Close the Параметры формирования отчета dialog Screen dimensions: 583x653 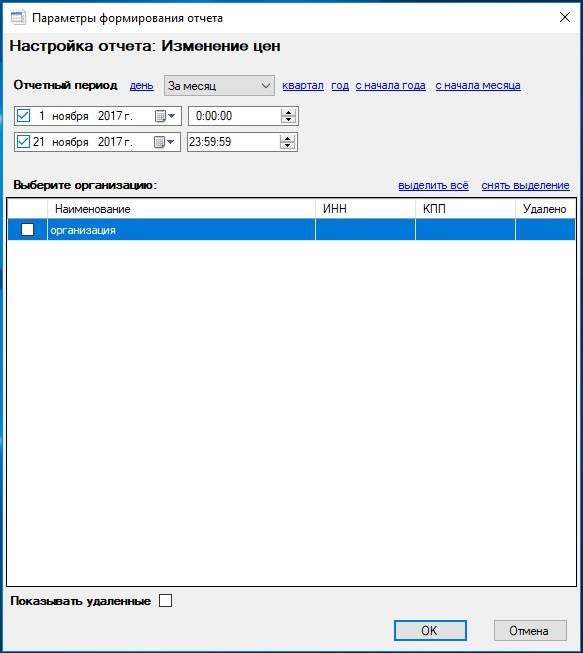(565, 17)
